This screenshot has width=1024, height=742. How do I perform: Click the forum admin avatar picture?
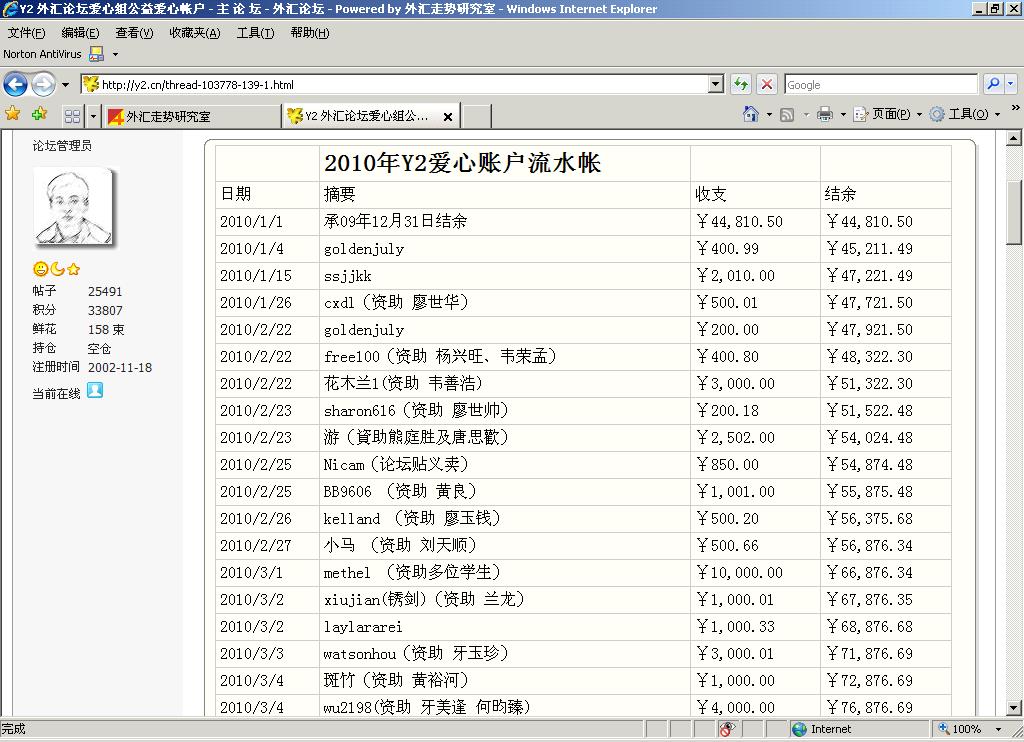[74, 206]
